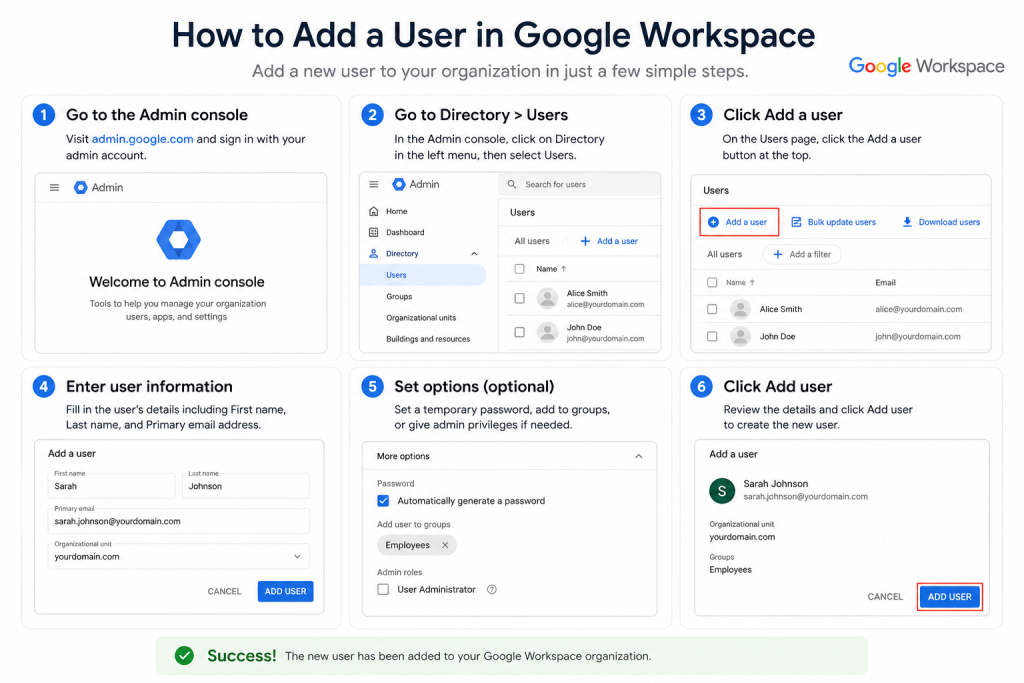
Task: Select Groups under Directory
Action: (399, 296)
